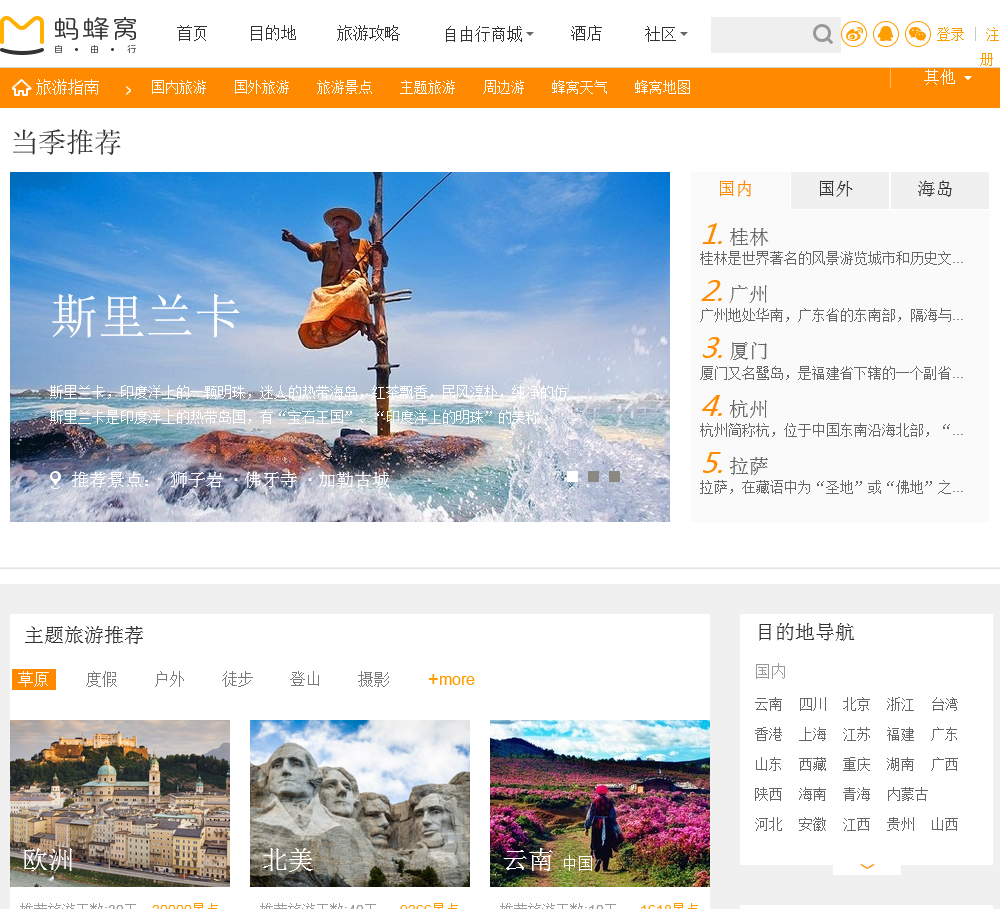The height and width of the screenshot is (909, 1000).
Task: Open the 酒店 menu item
Action: 586,33
